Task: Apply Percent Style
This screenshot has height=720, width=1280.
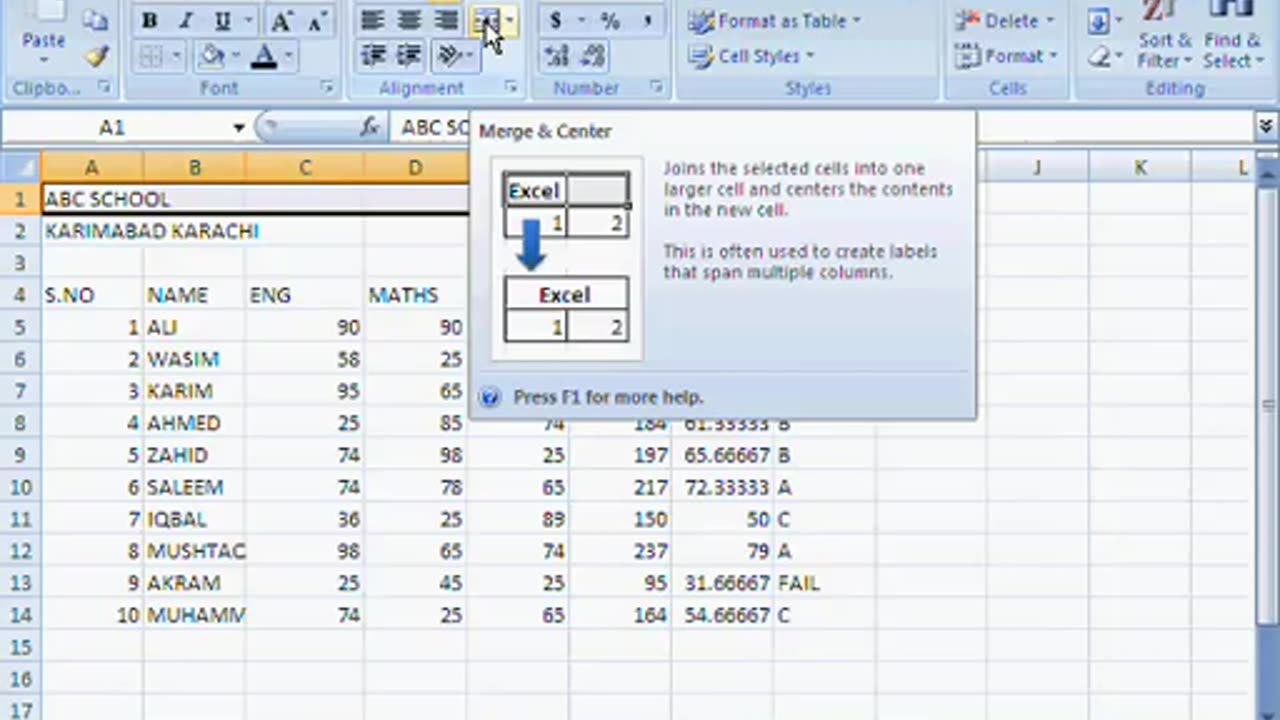Action: point(610,21)
